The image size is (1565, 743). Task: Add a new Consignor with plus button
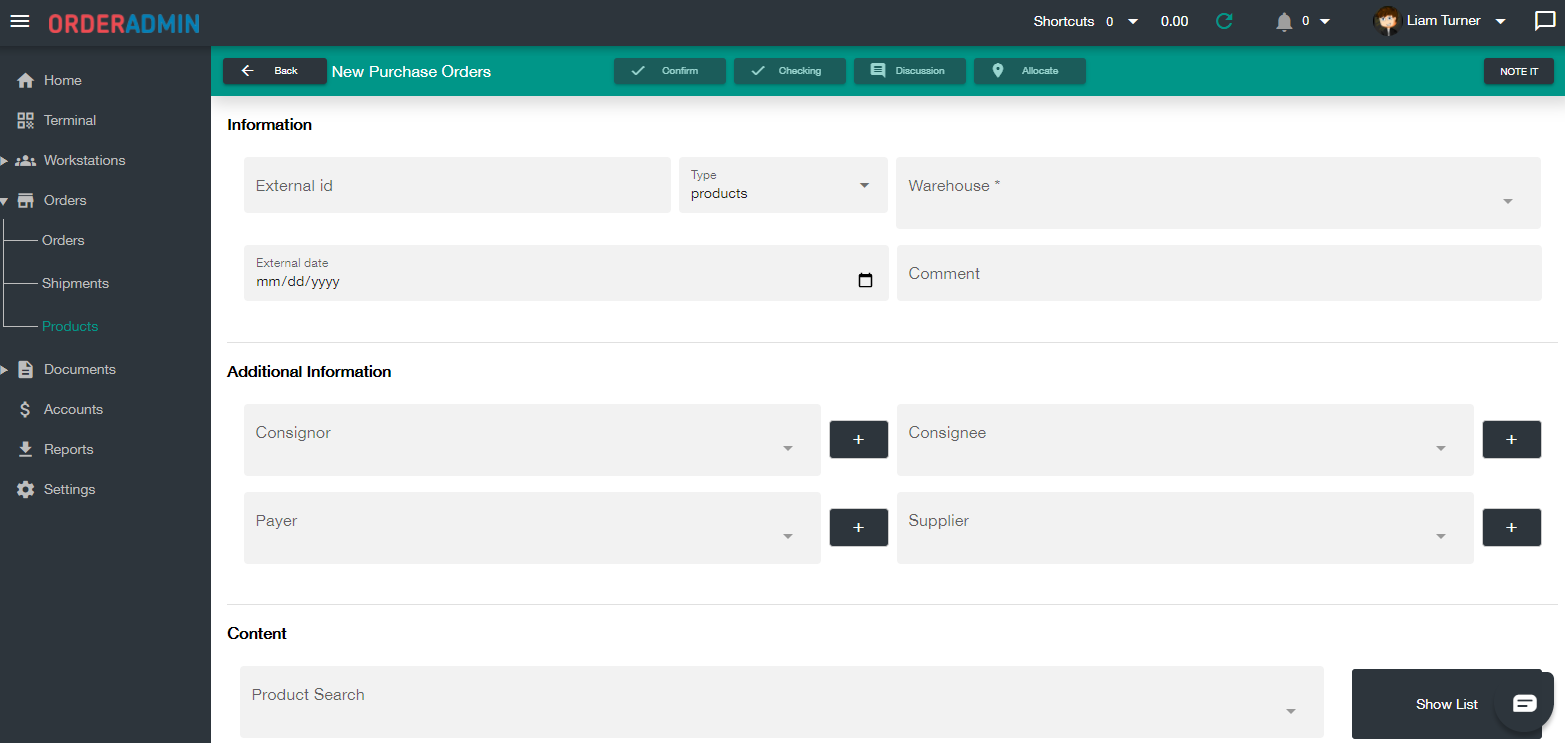tap(859, 440)
